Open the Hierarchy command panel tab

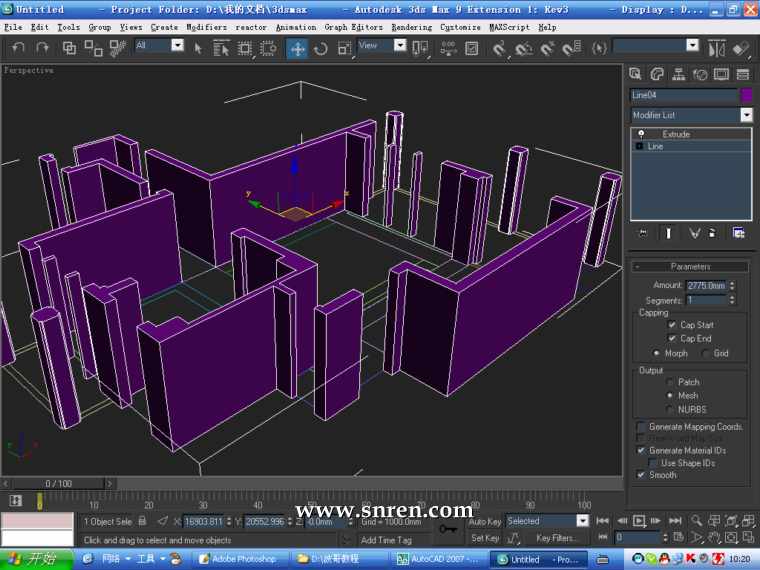pos(678,74)
